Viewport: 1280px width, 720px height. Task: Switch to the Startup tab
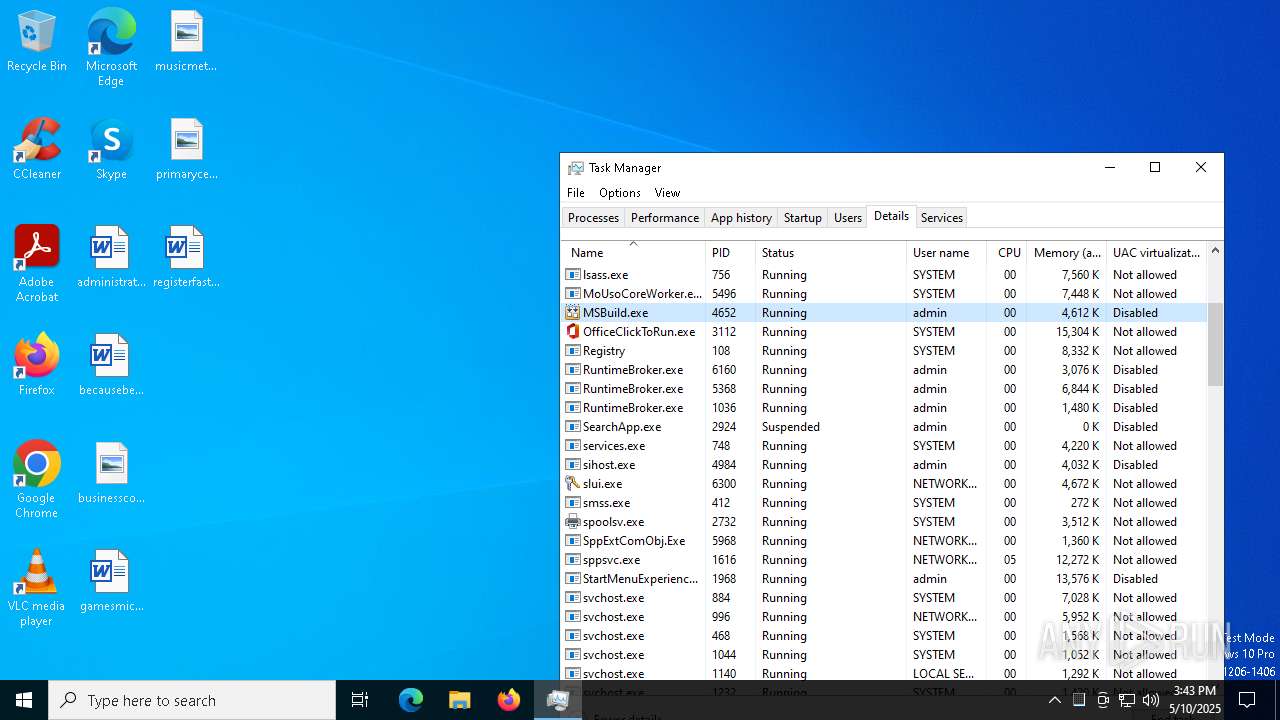(x=802, y=218)
